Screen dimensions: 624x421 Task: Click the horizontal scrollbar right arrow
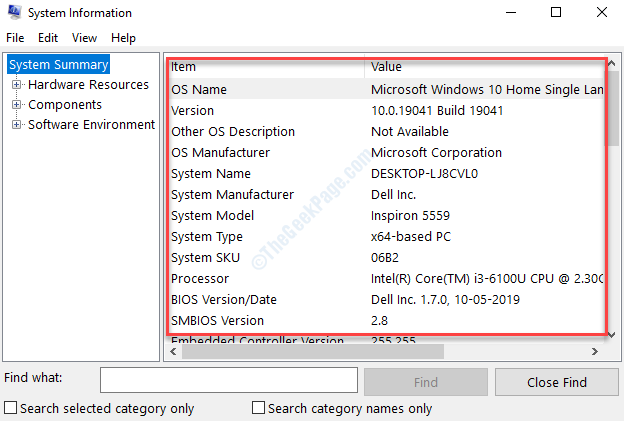(x=595, y=351)
